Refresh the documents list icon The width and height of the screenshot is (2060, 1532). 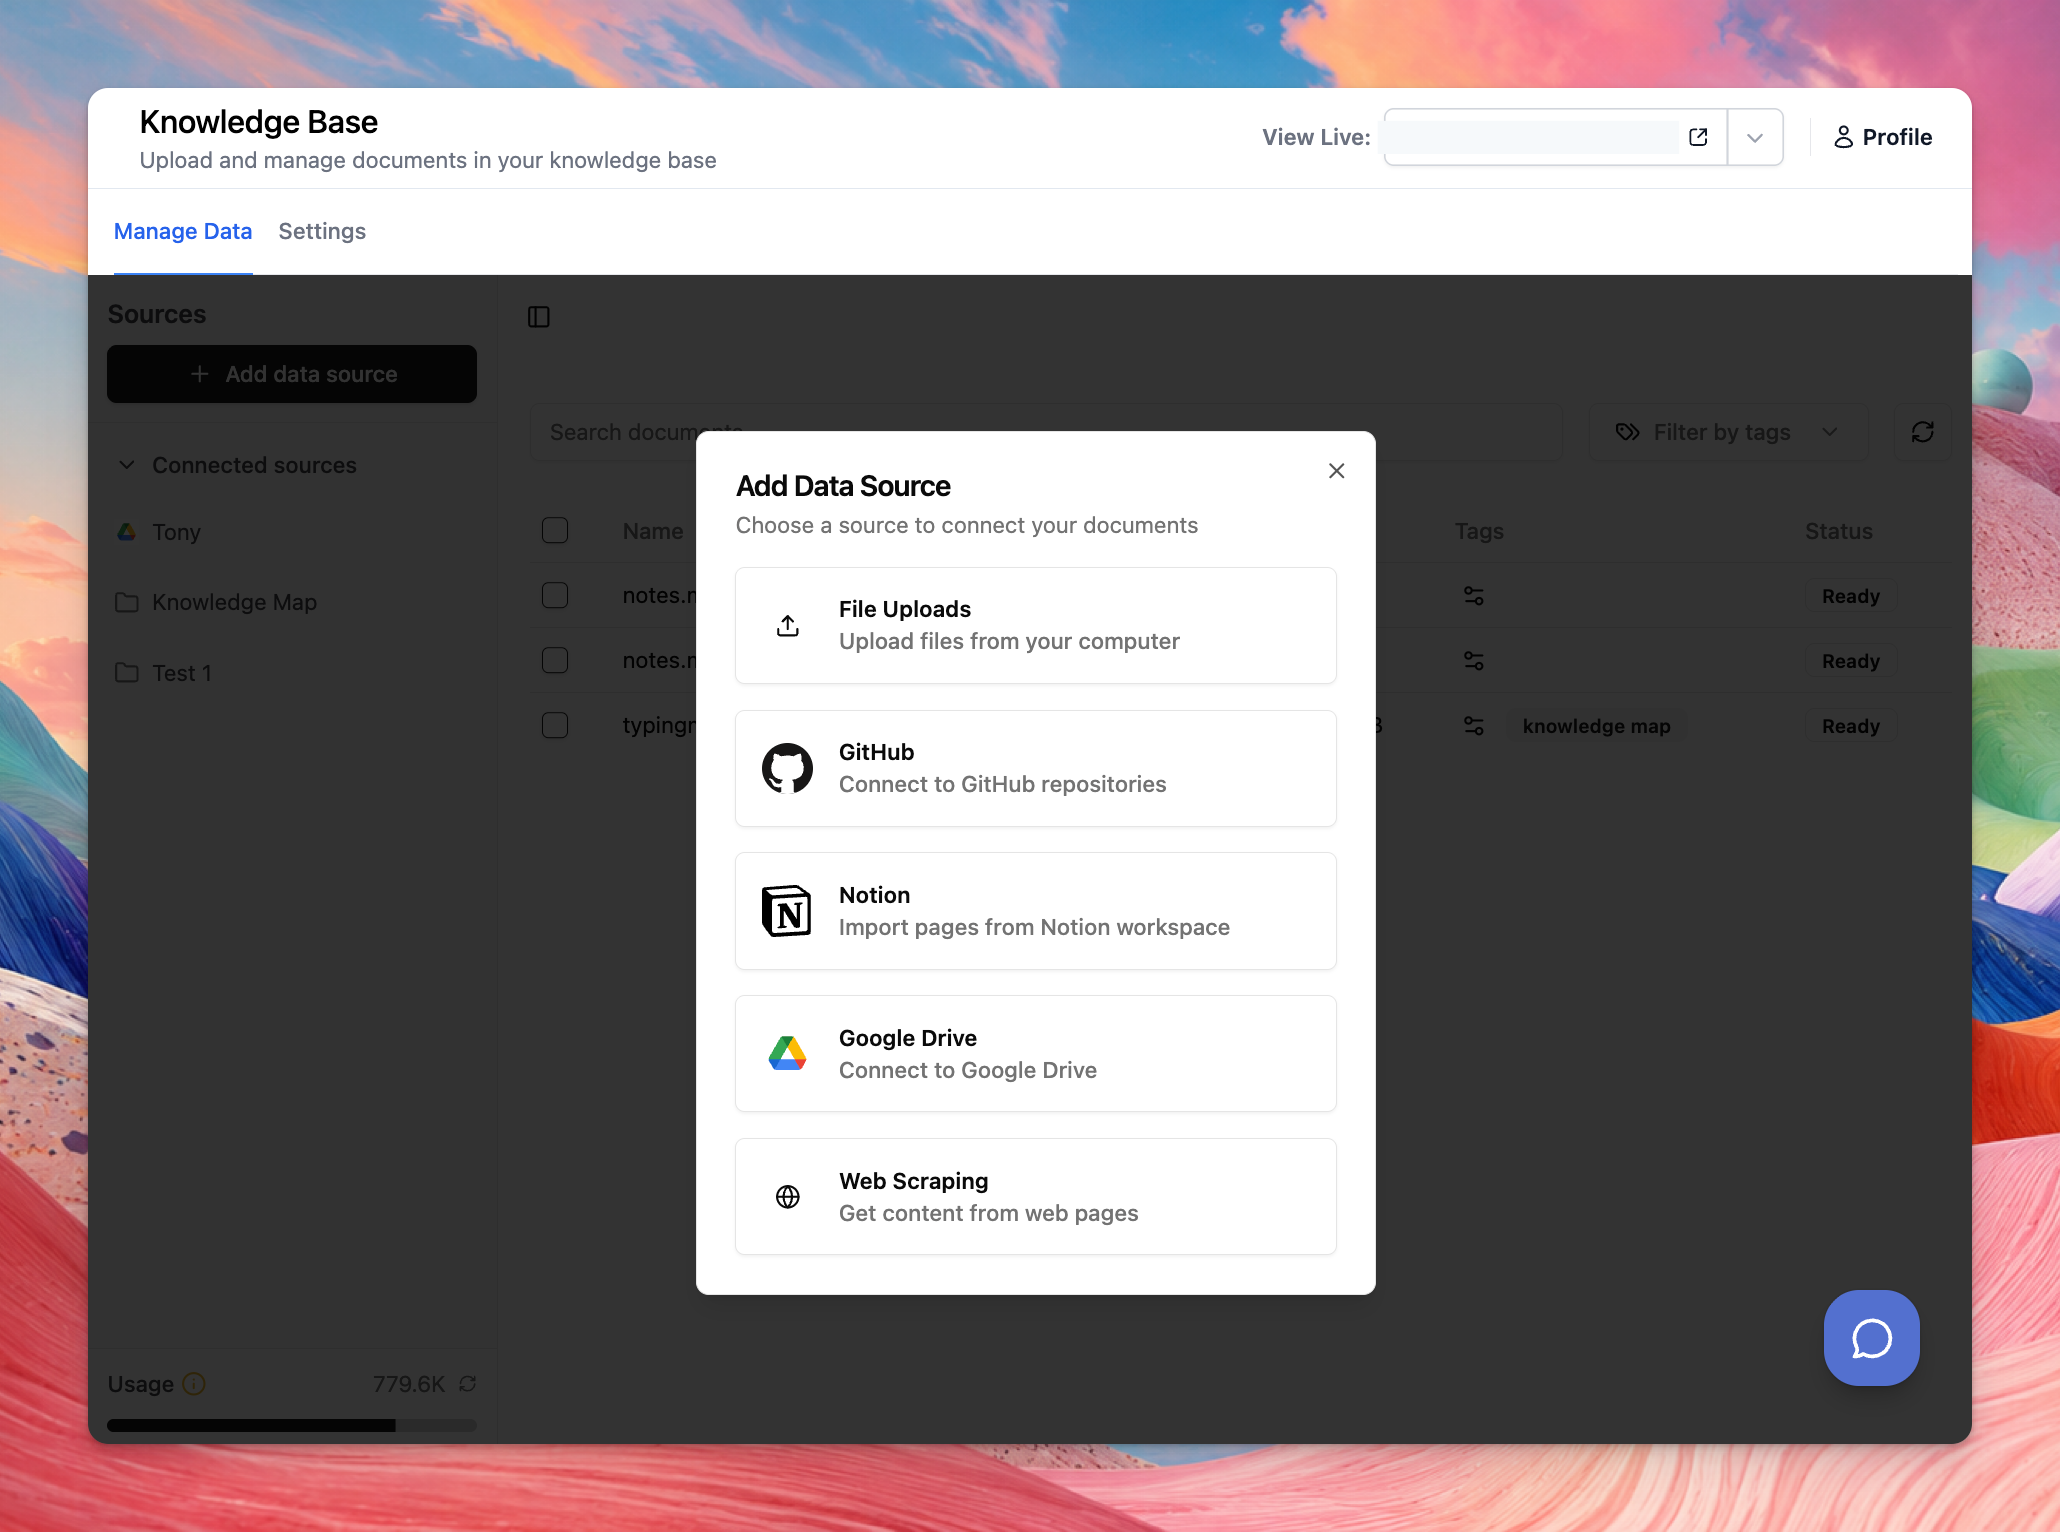(x=1923, y=432)
